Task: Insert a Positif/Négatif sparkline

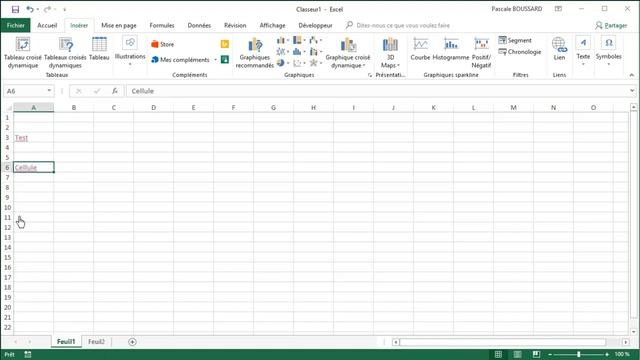Action: point(481,53)
